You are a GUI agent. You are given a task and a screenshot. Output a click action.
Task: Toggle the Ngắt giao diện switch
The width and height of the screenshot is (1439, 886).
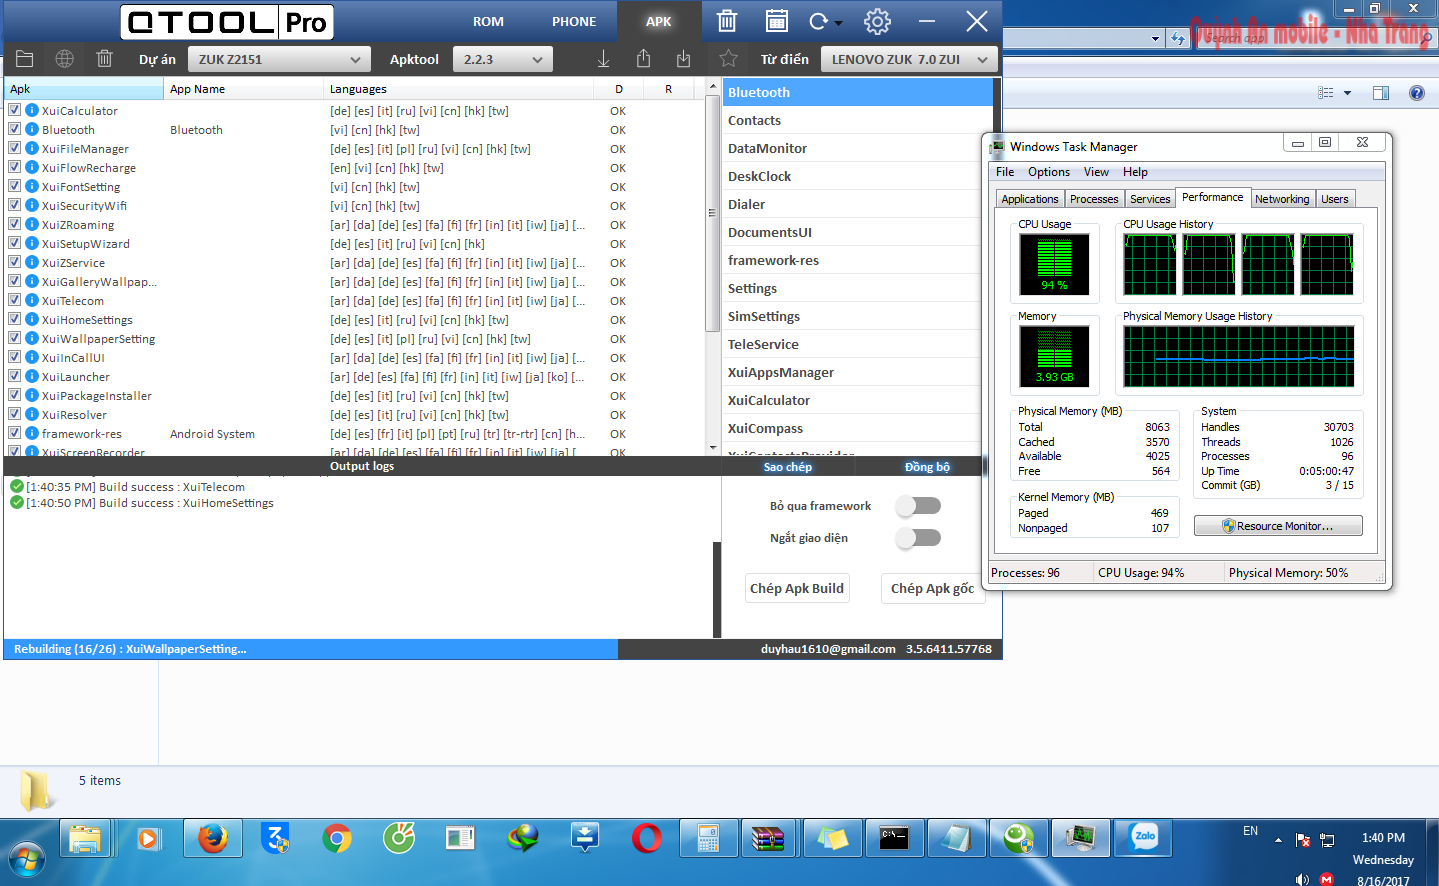point(918,538)
